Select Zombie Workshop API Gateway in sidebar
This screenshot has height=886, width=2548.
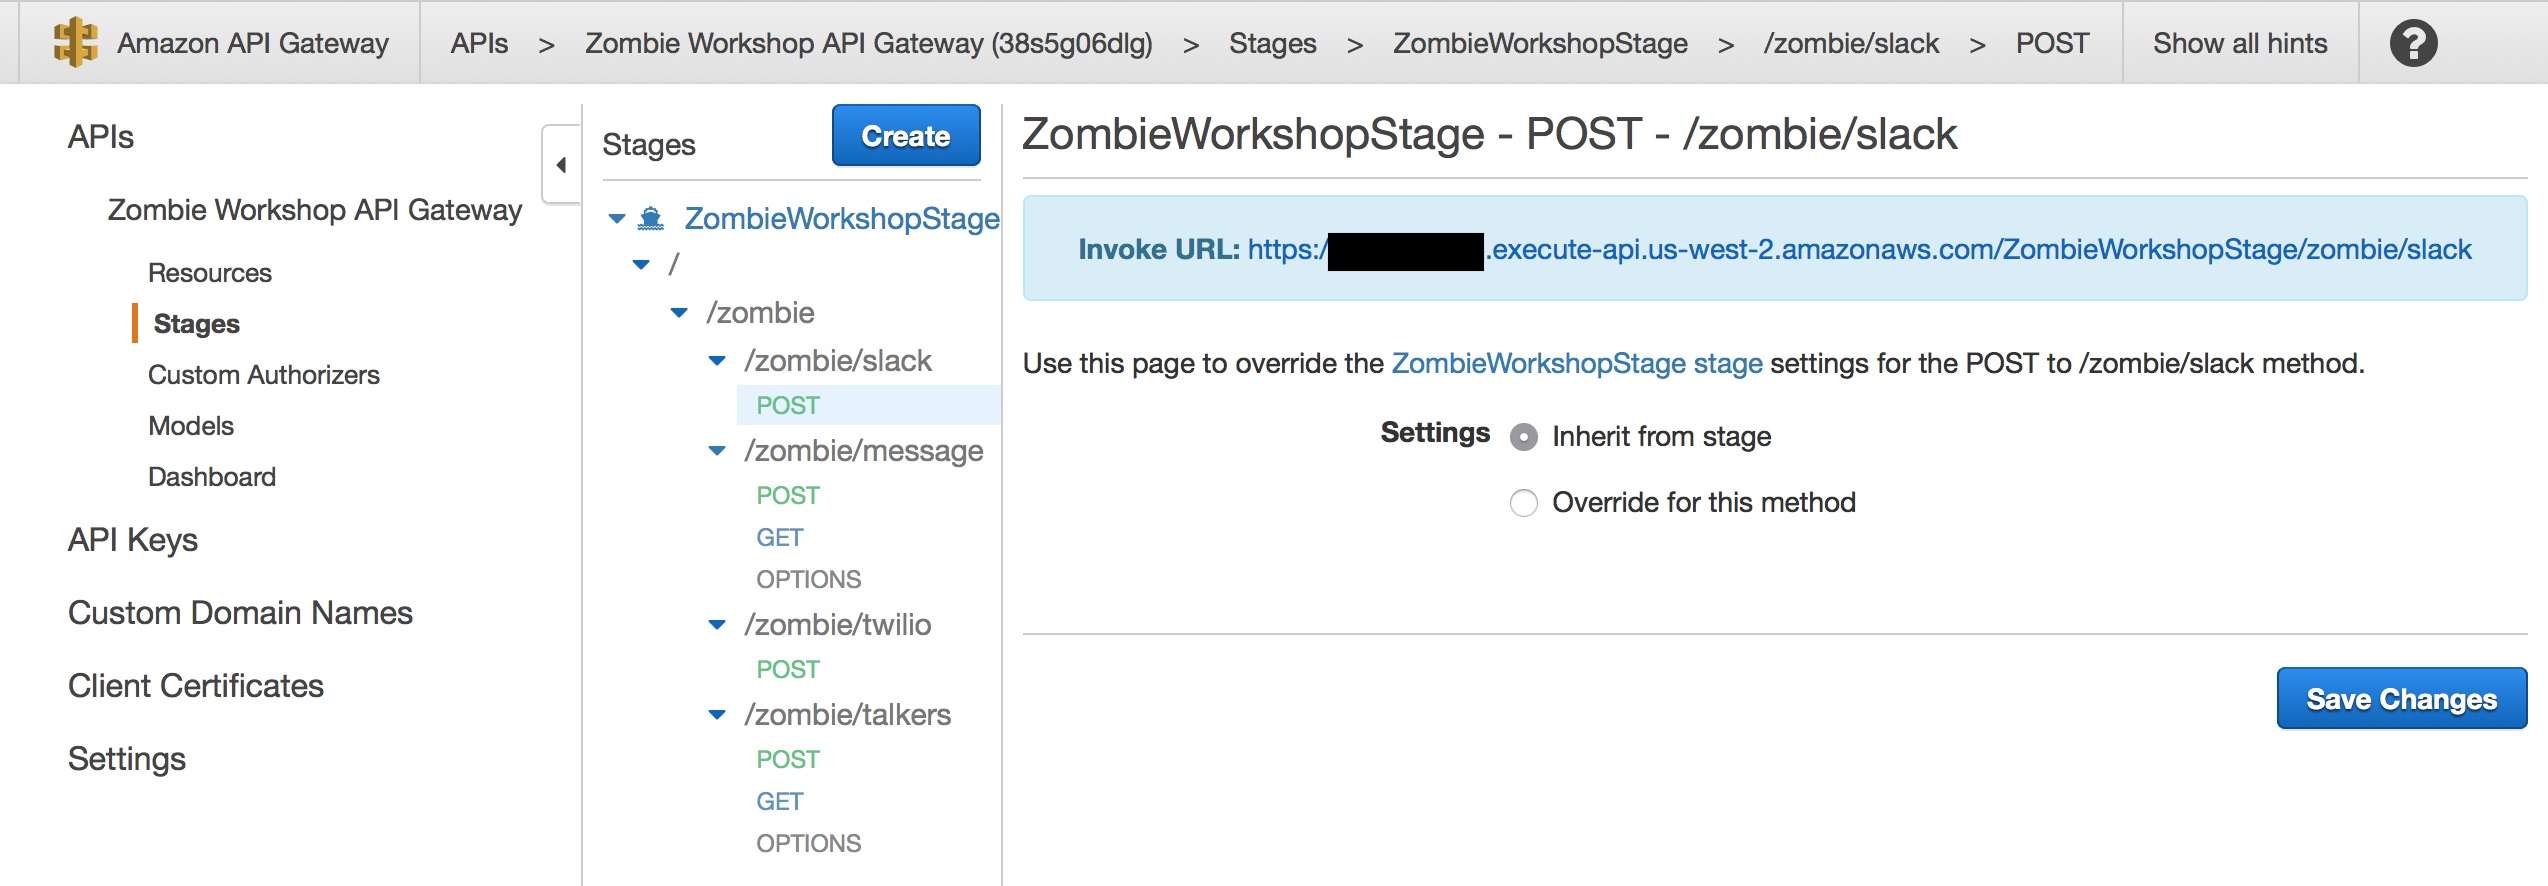coord(315,210)
